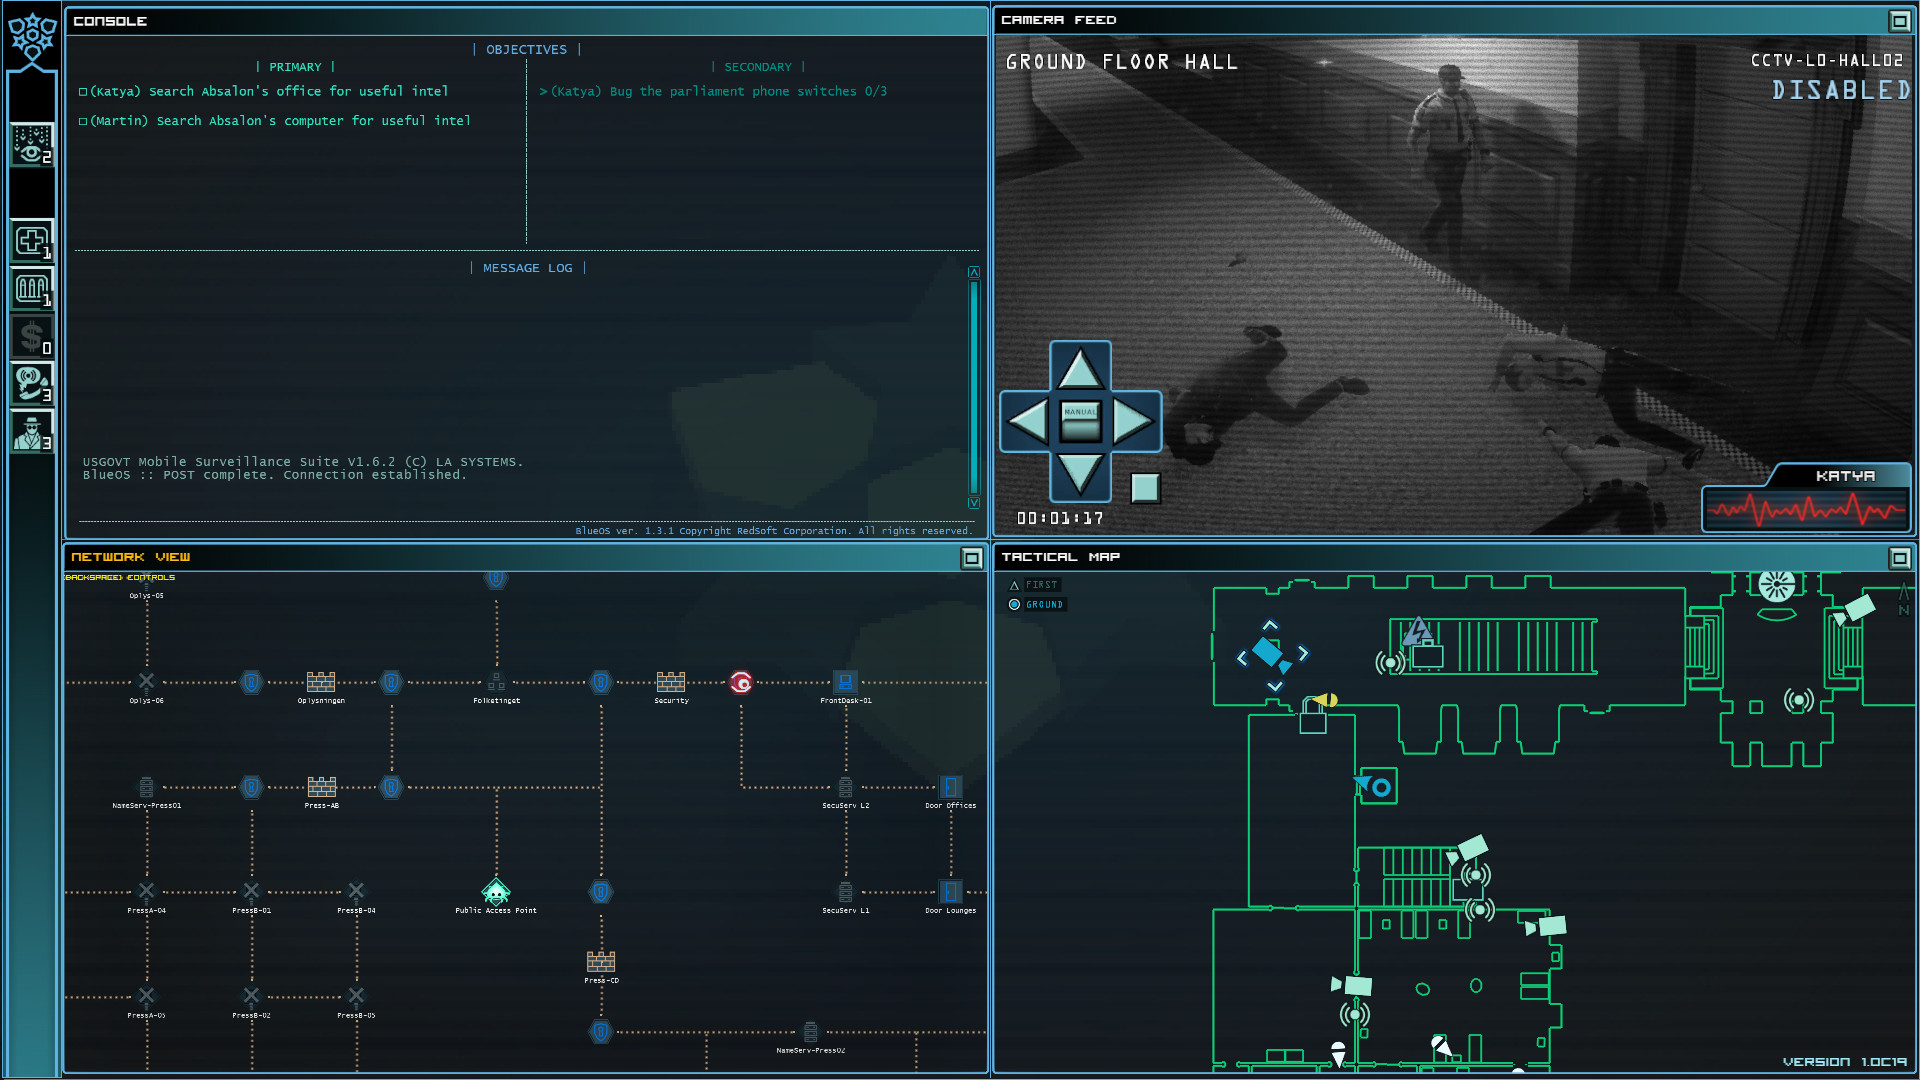
Task: Select the sleep dart gadget with eye icon
Action: 31,146
